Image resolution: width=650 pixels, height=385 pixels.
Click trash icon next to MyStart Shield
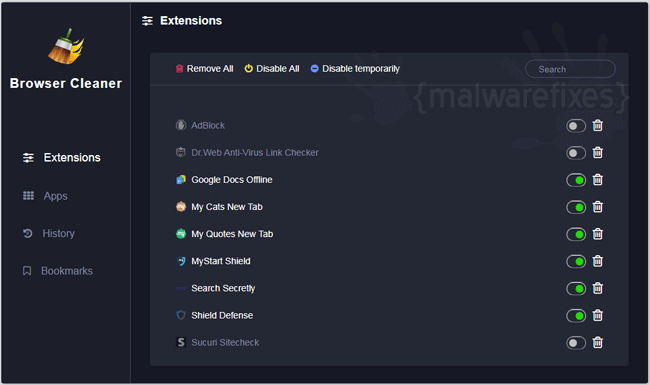[x=597, y=261]
